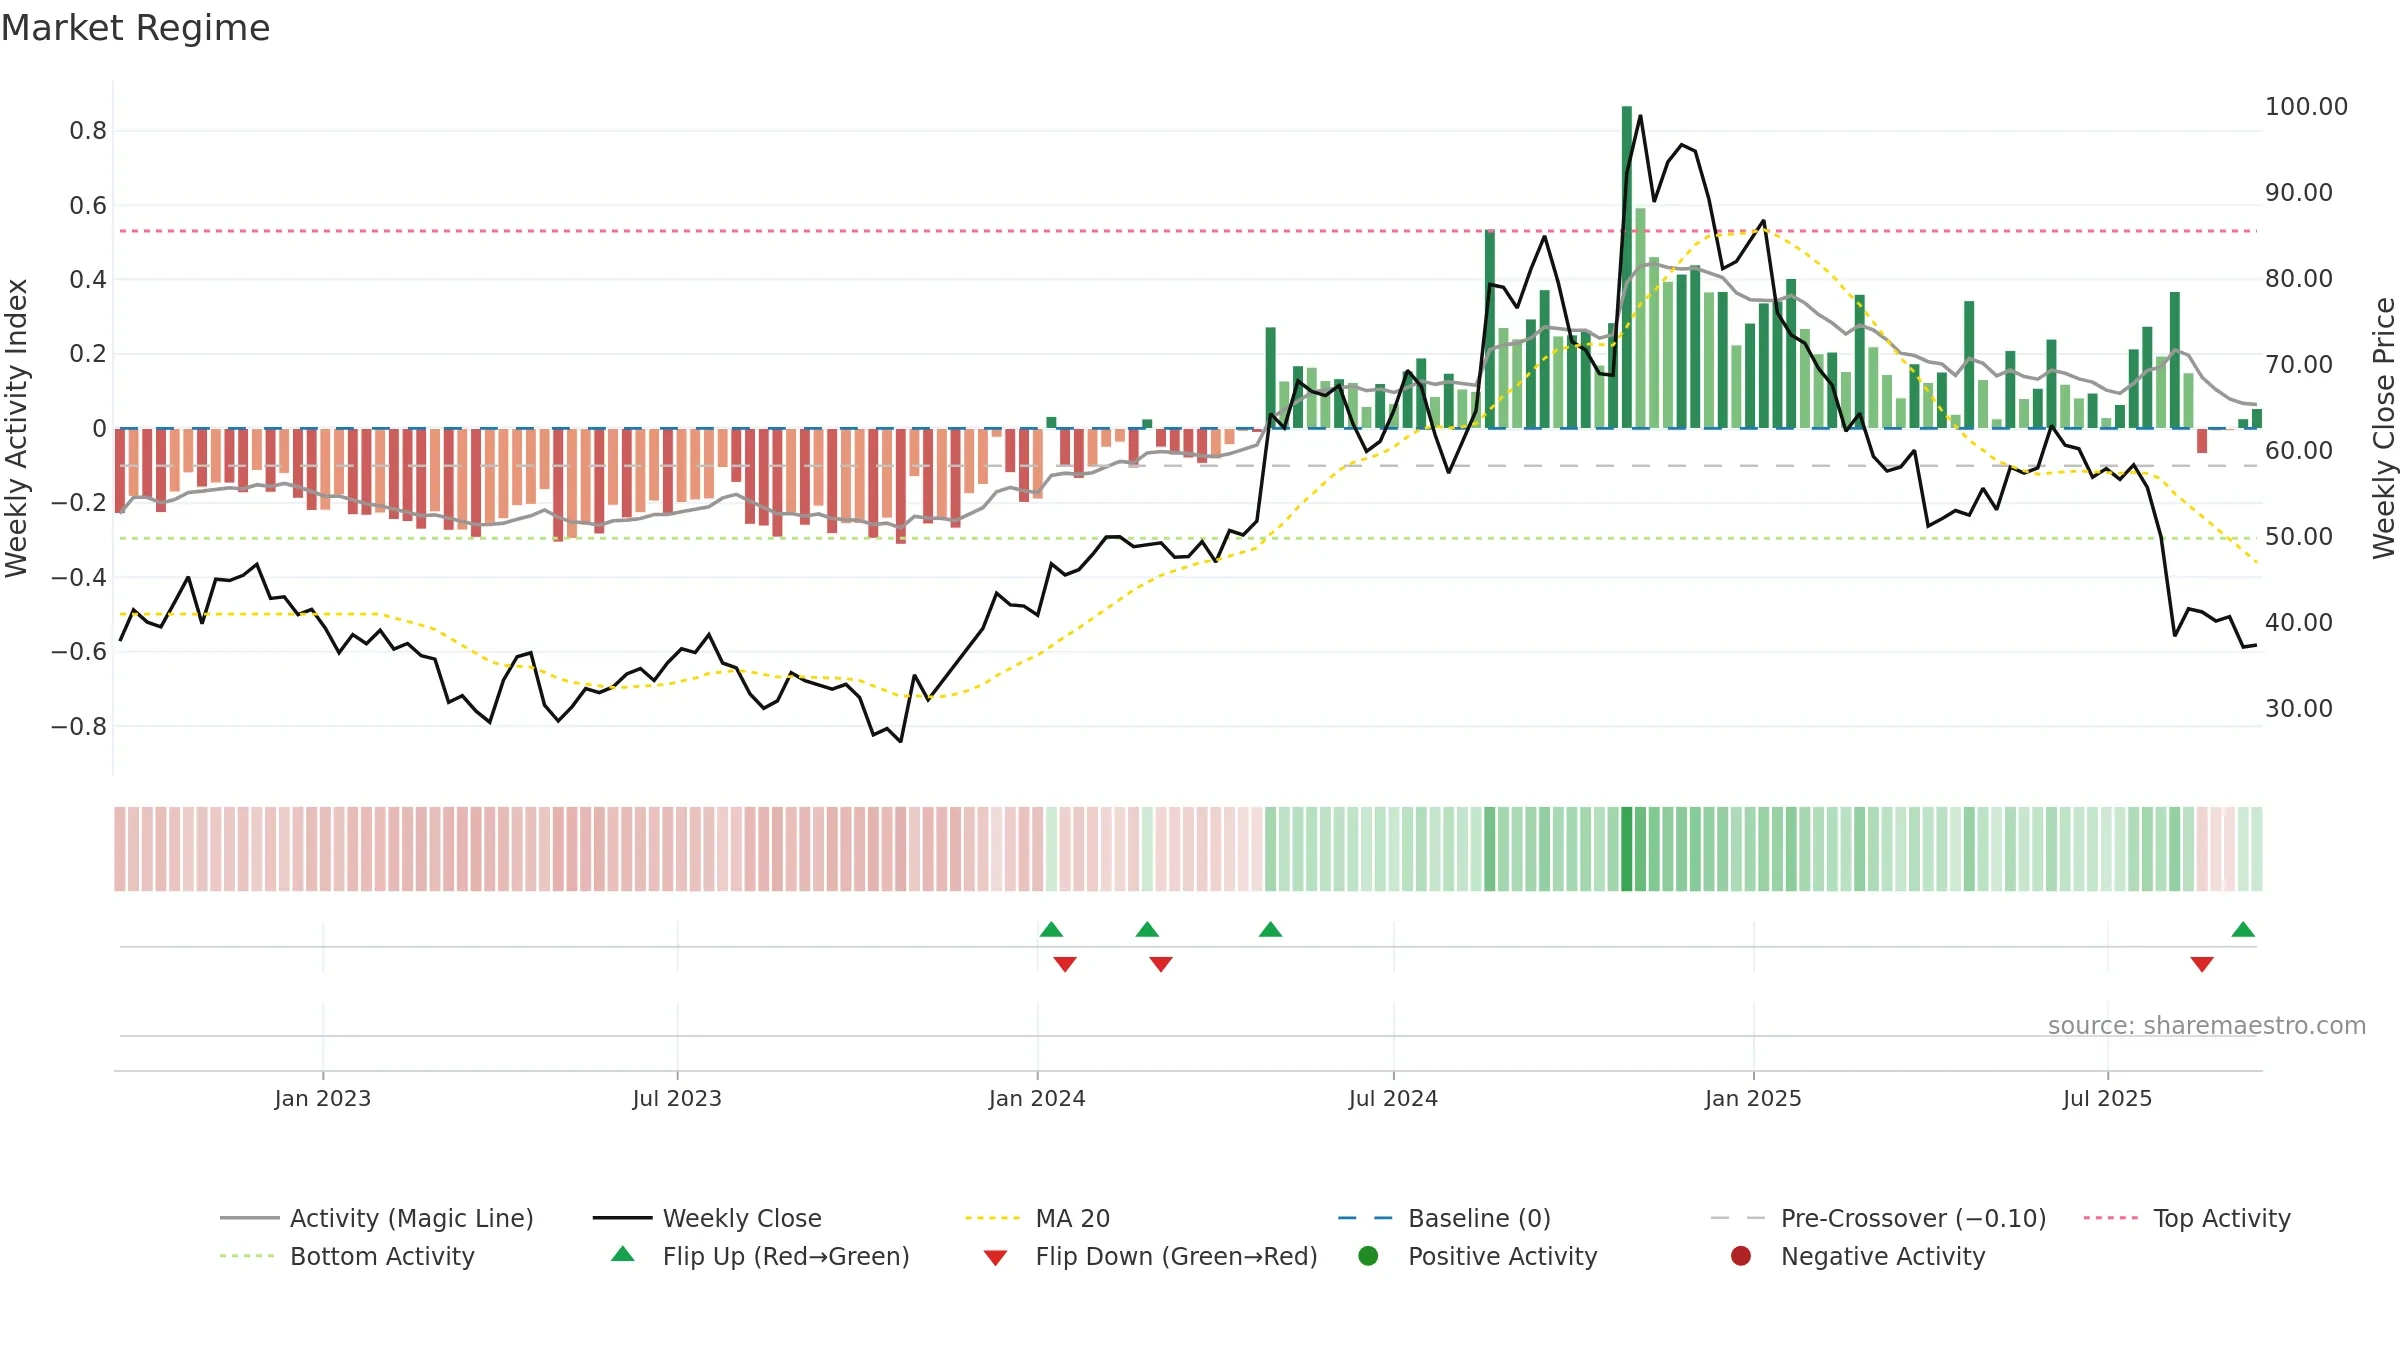Click the 100.00 price axis tick label
Viewport: 2400px width, 1350px height.
pos(2306,107)
